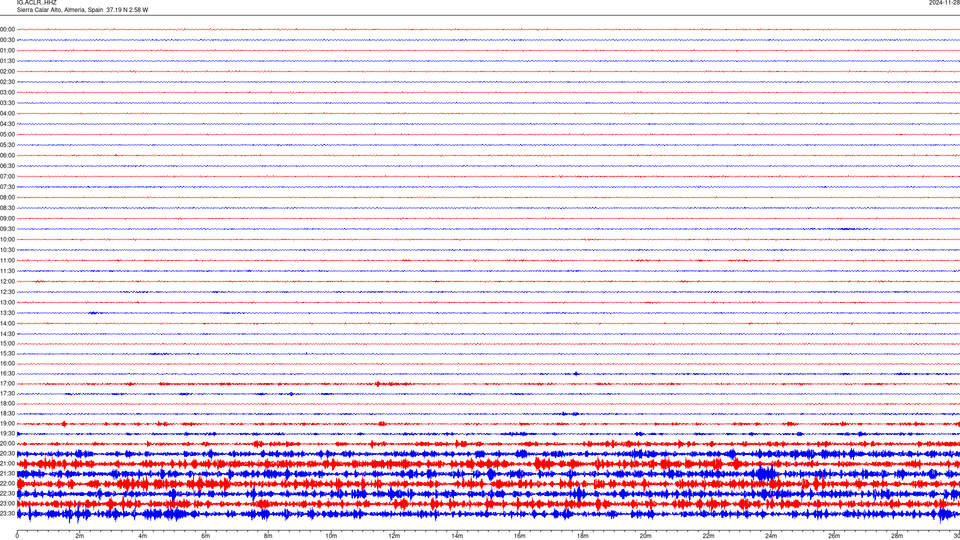Select the 20:30 trace time label
960x540 pixels.
7,454
